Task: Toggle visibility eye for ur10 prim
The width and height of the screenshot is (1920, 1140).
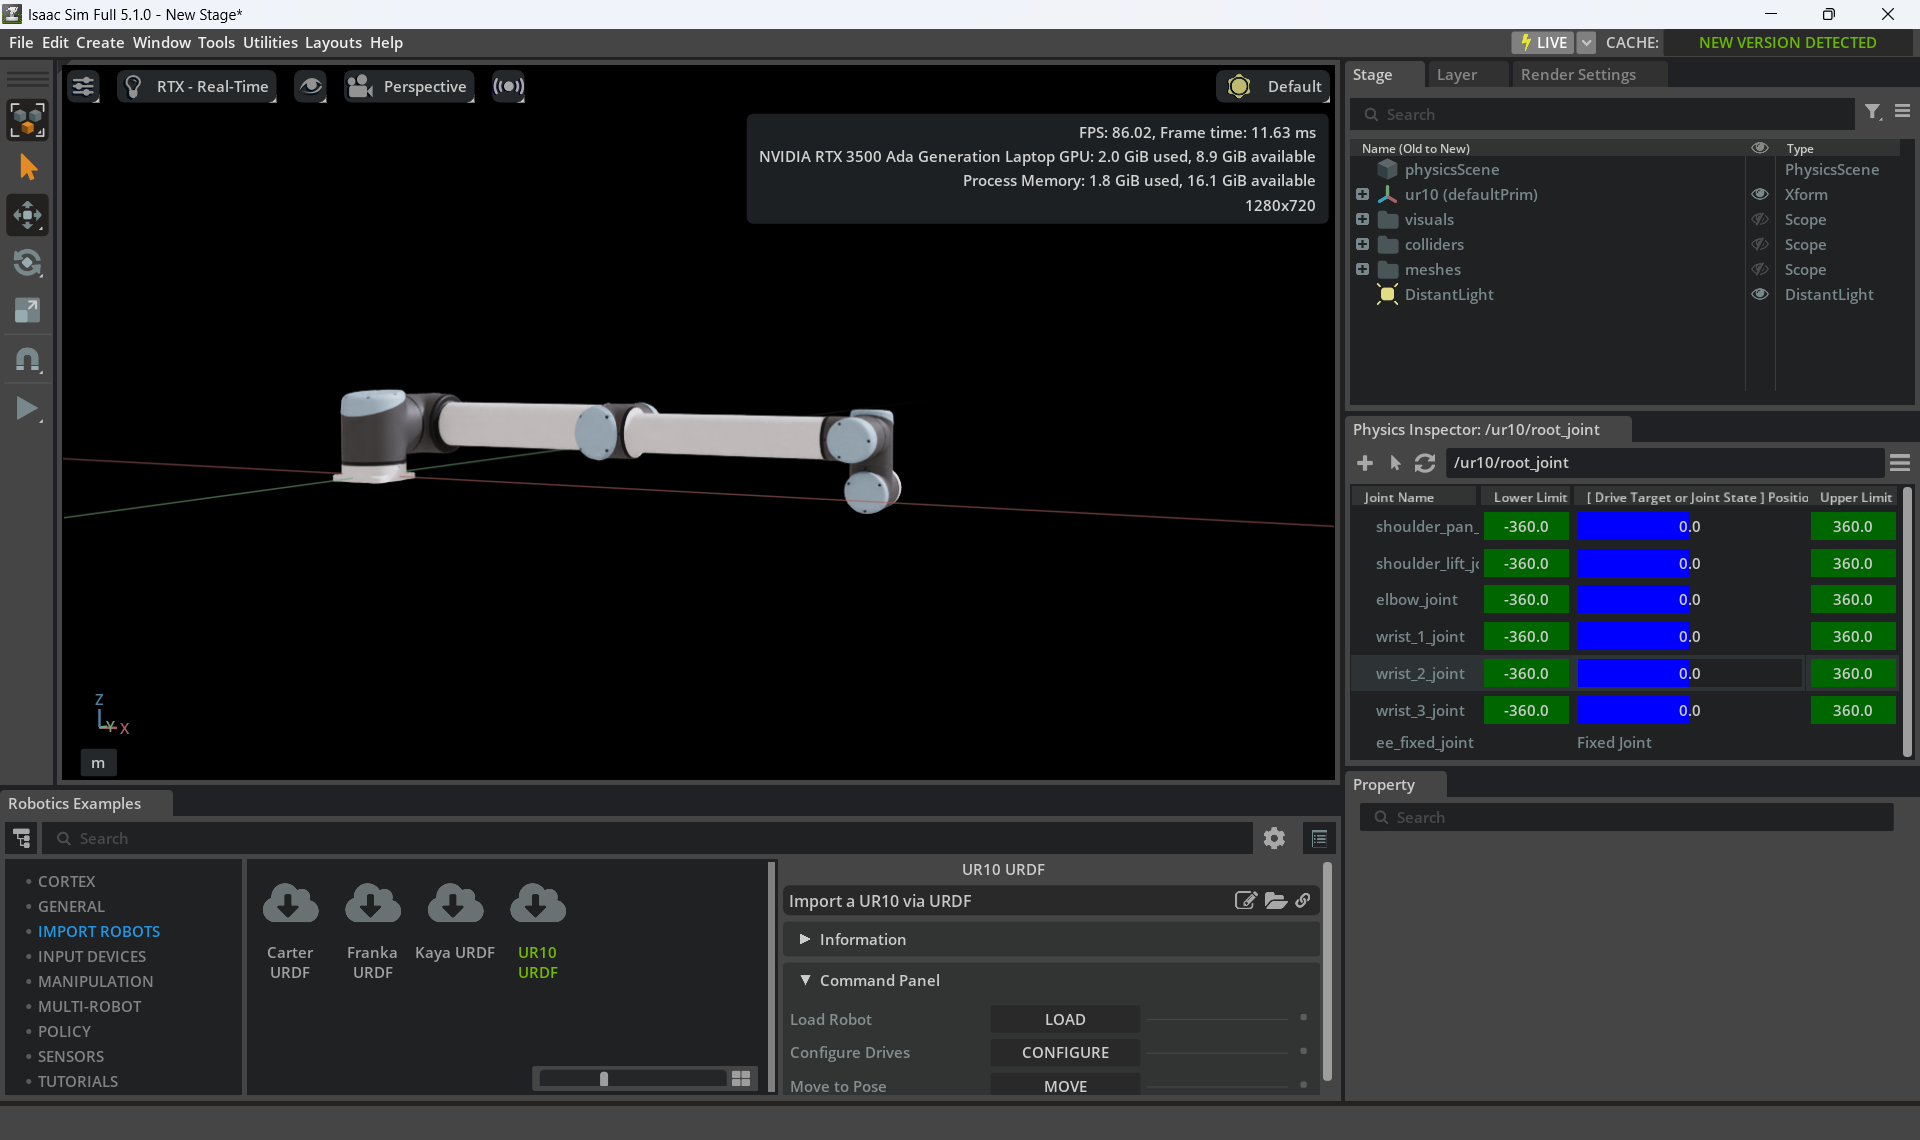Action: pyautogui.click(x=1760, y=195)
